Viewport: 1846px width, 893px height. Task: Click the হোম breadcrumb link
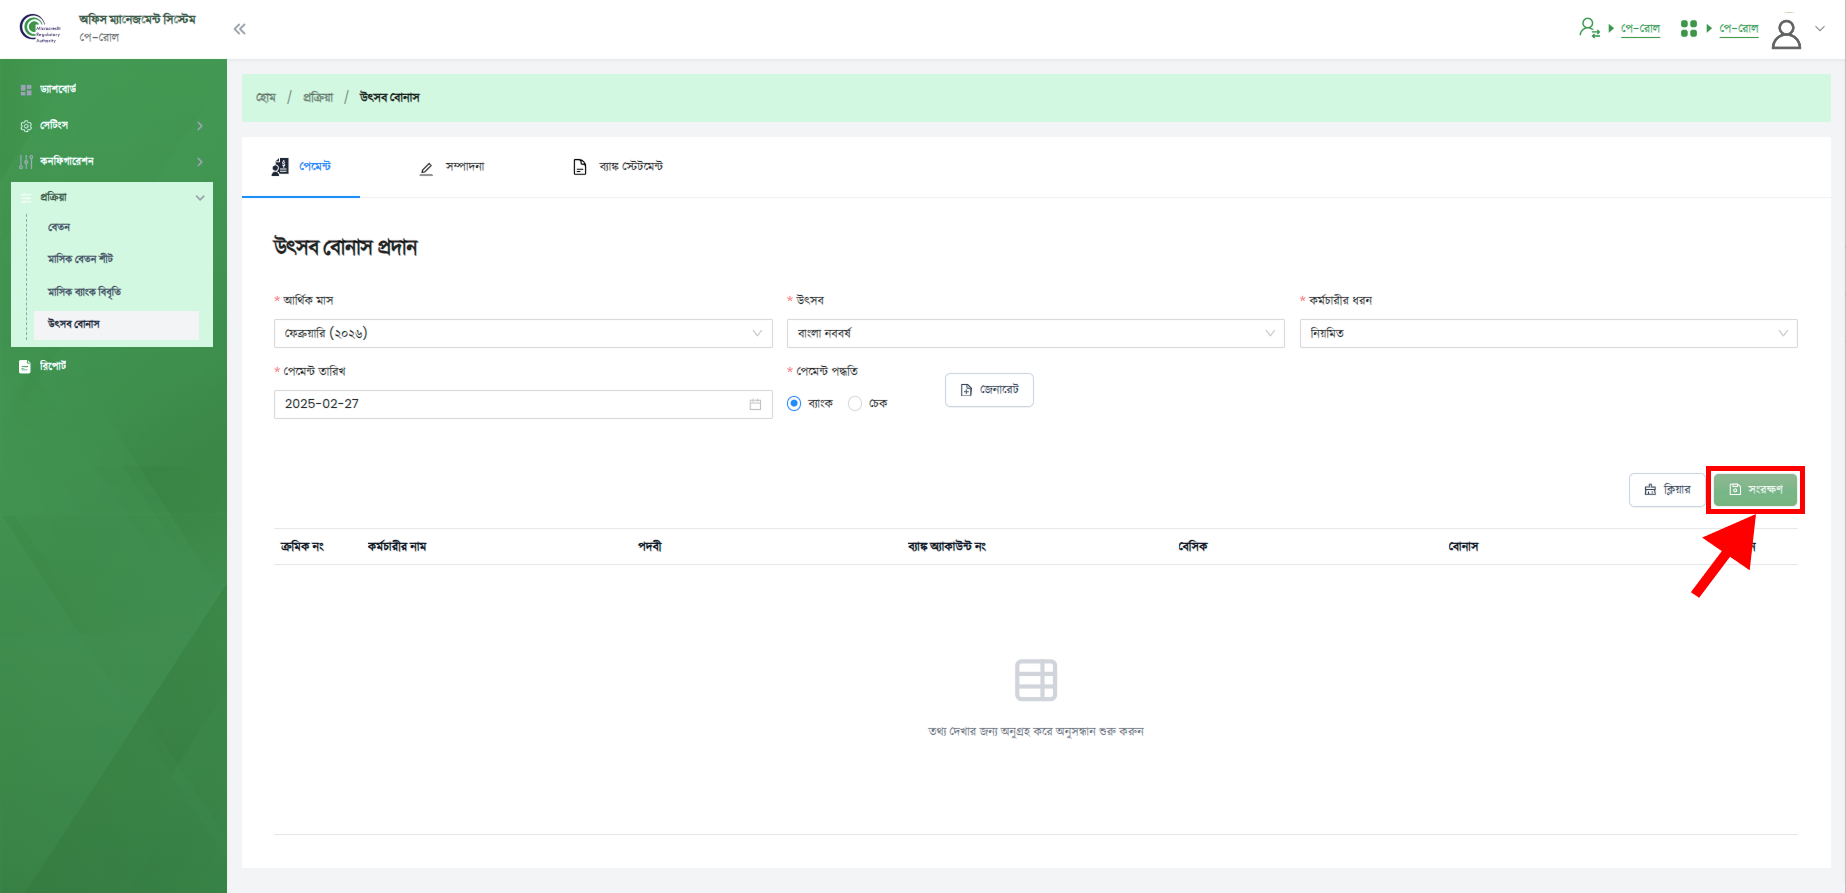[x=266, y=98]
